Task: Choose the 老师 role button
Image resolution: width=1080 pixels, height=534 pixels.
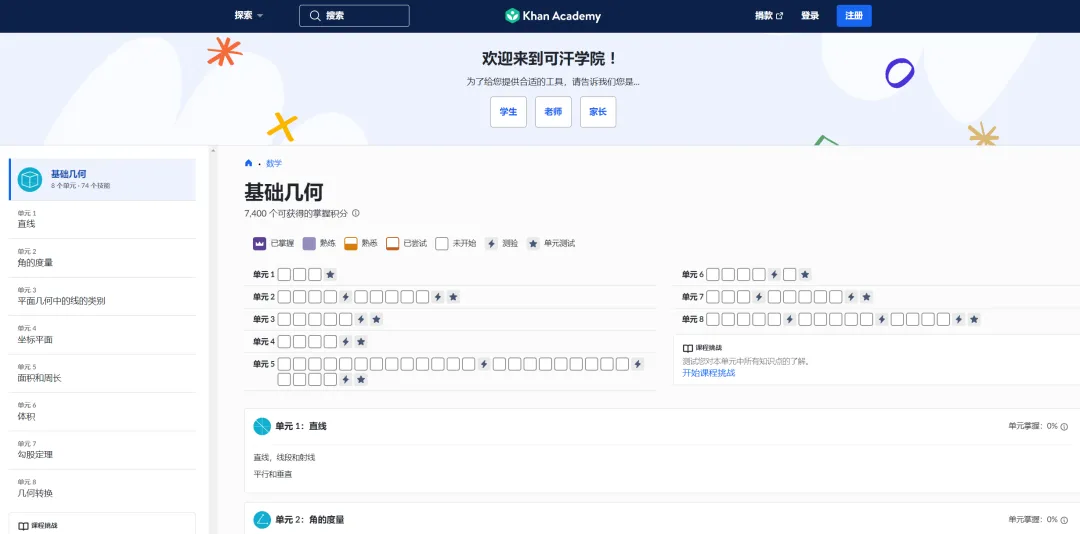Action: coord(553,112)
